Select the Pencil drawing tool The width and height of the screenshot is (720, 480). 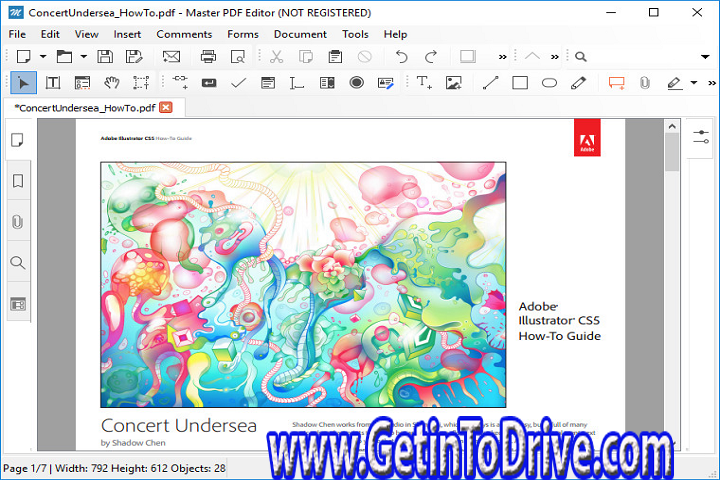pyautogui.click(x=579, y=83)
